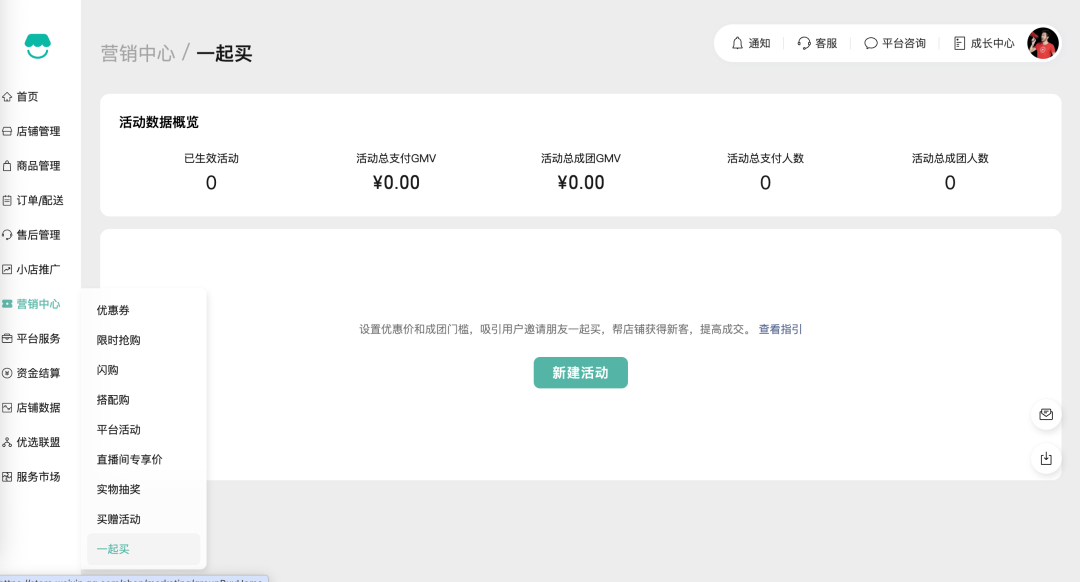Click the 新建活动 create activity button
This screenshot has width=1080, height=582.
point(580,372)
